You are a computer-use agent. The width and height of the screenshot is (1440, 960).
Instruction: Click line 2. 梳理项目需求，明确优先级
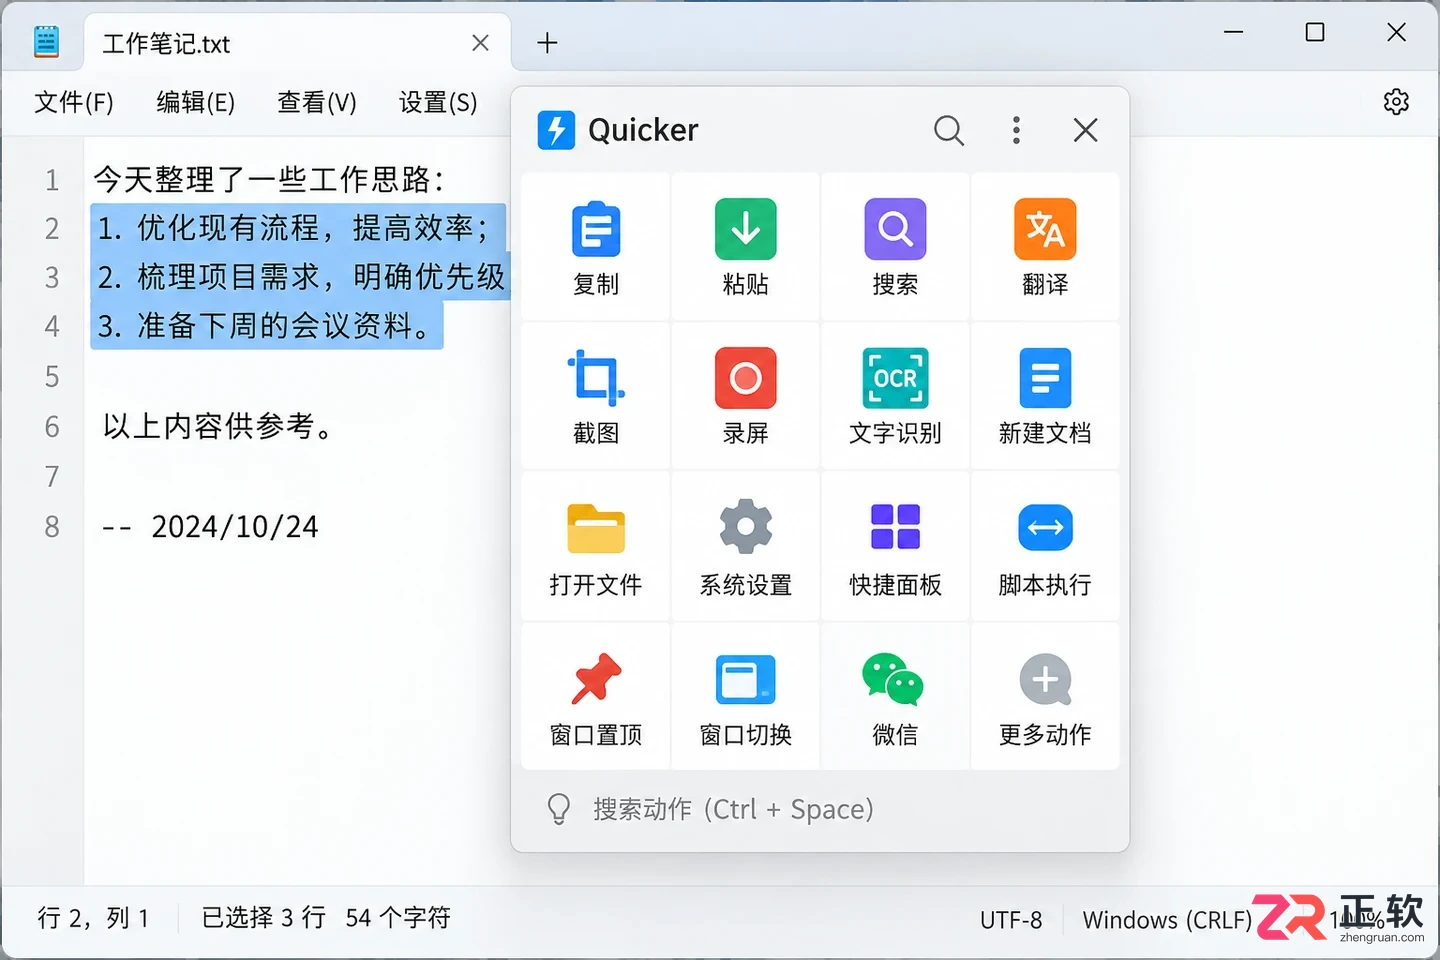tap(301, 277)
